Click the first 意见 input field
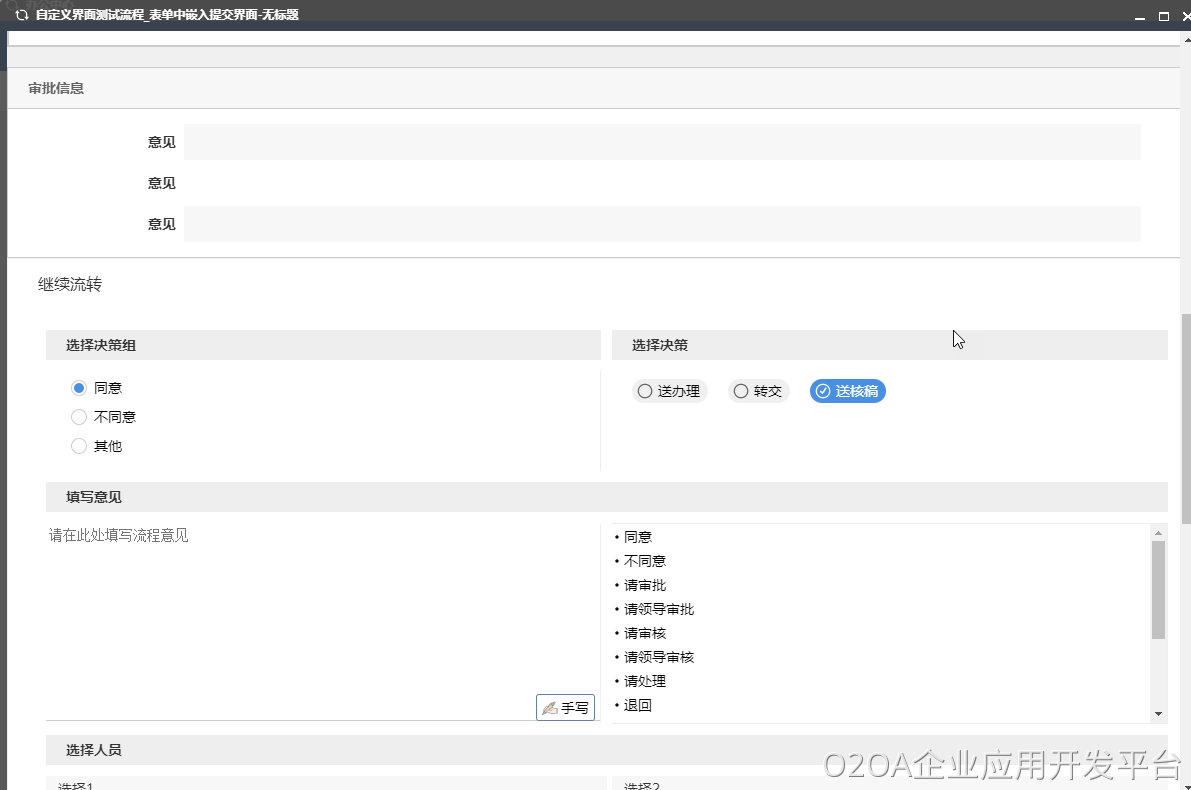1191x790 pixels. click(x=661, y=142)
